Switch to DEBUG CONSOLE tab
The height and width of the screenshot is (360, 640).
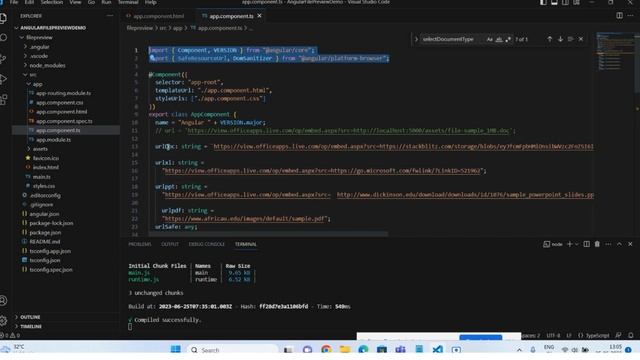coord(207,244)
